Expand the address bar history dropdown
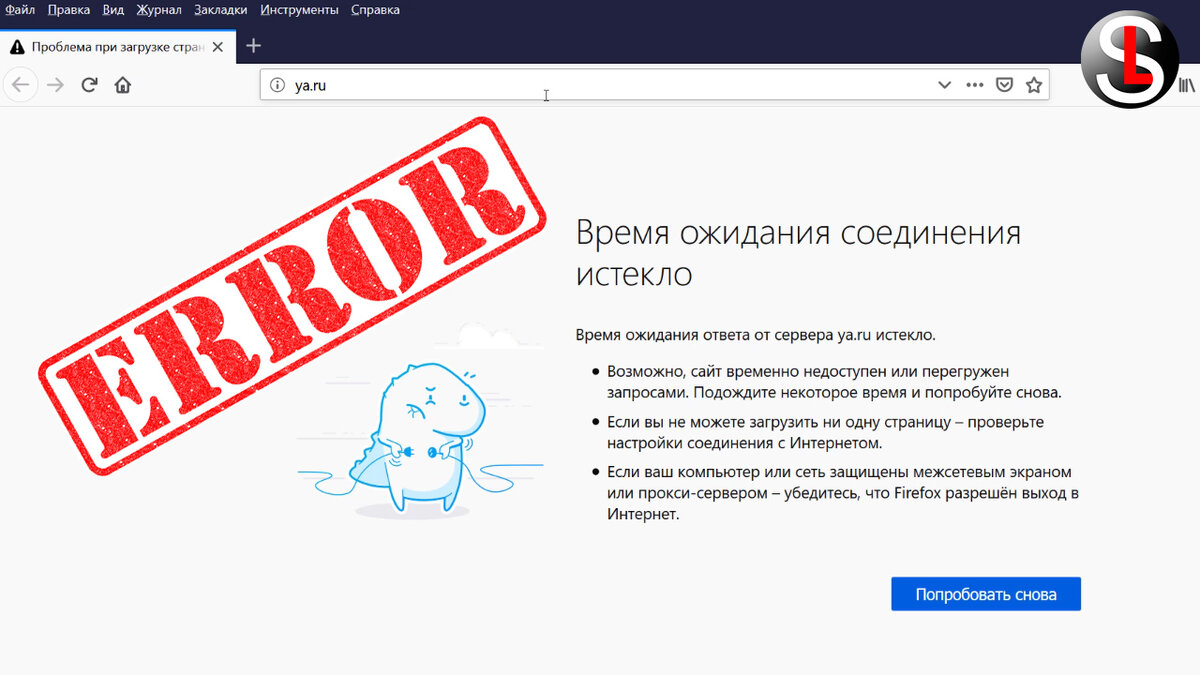Viewport: 1200px width, 675px height. point(944,85)
